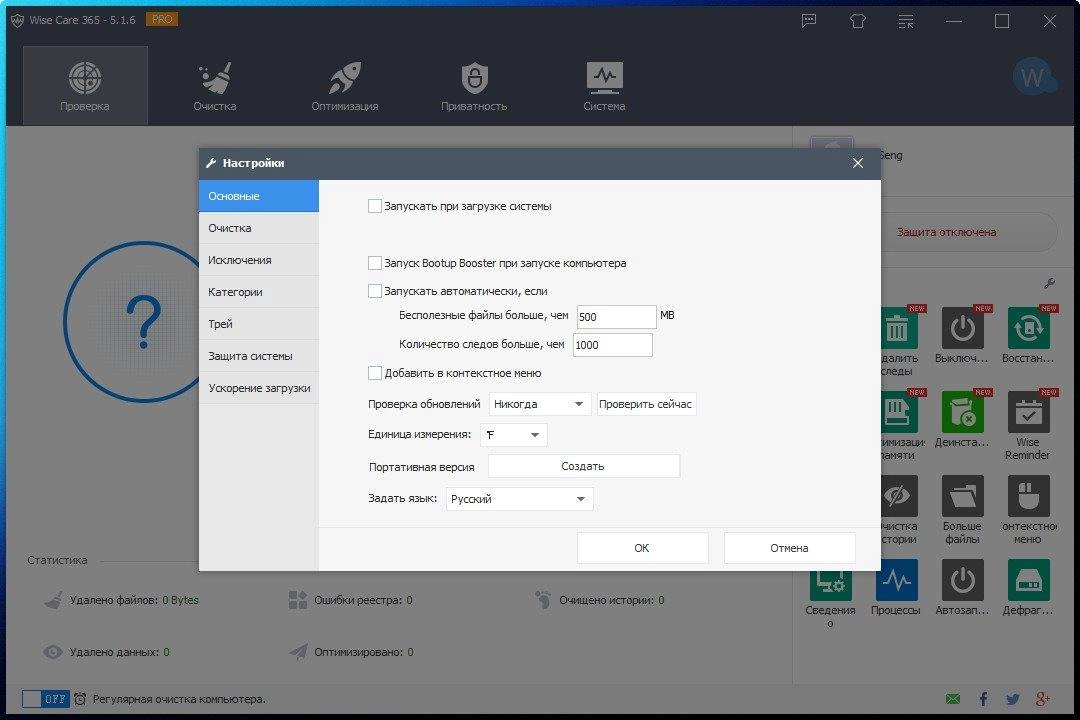Click the PRO badge in title bar
This screenshot has height=720, width=1080.
point(163,19)
